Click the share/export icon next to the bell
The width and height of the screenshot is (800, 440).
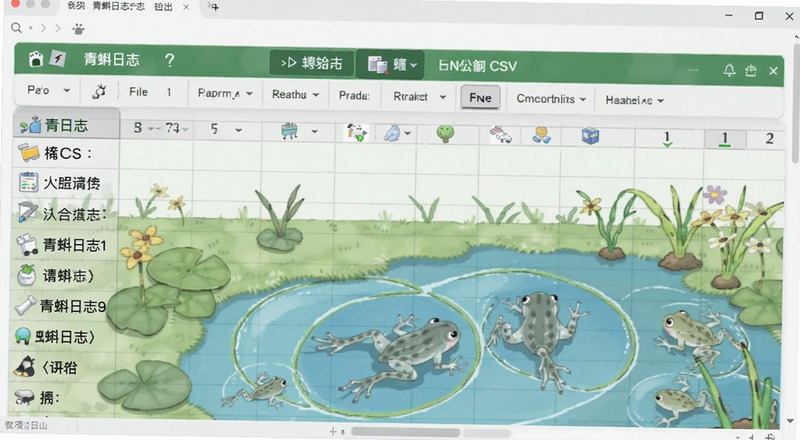pyautogui.click(x=751, y=70)
